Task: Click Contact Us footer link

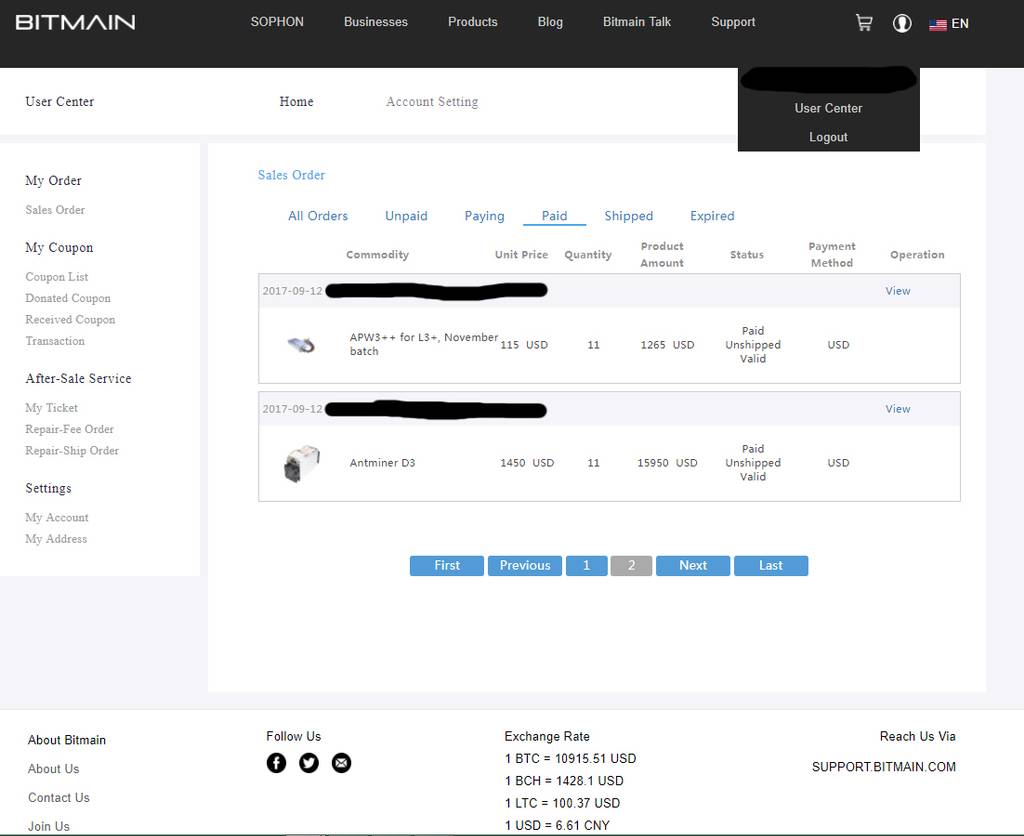Action: [59, 797]
